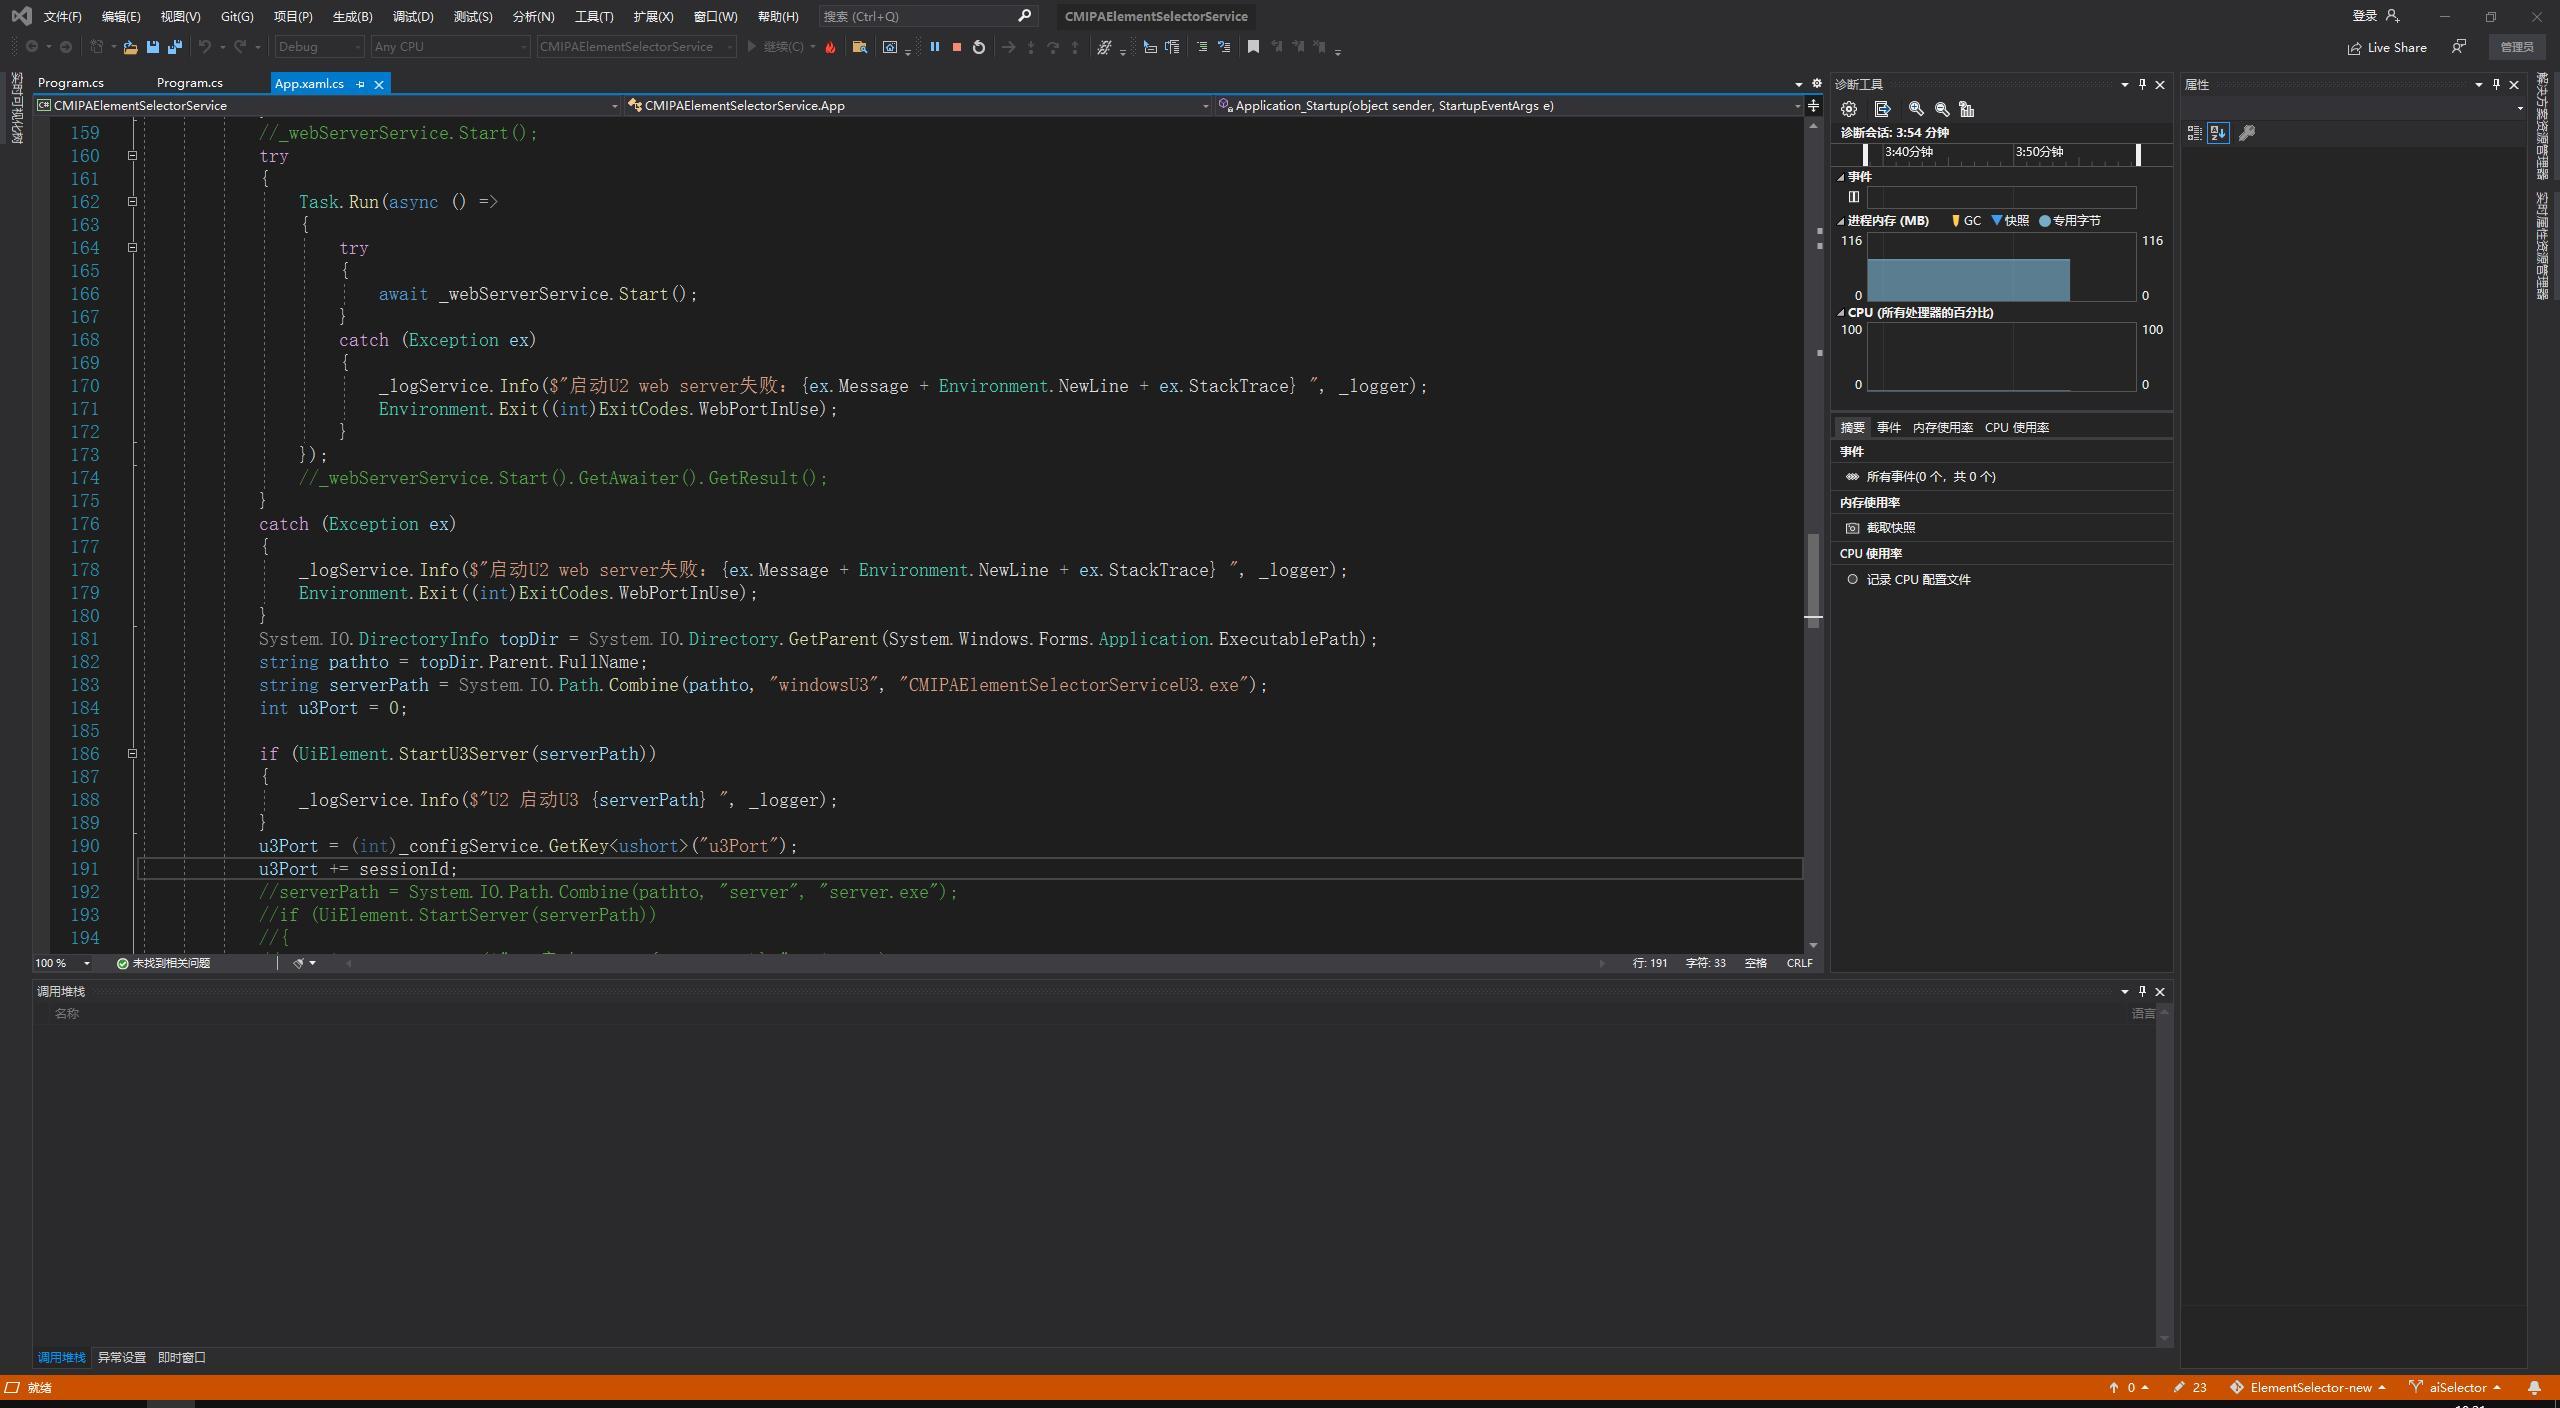Click the export diagnostic session icon
2560x1408 pixels.
pyautogui.click(x=1882, y=109)
